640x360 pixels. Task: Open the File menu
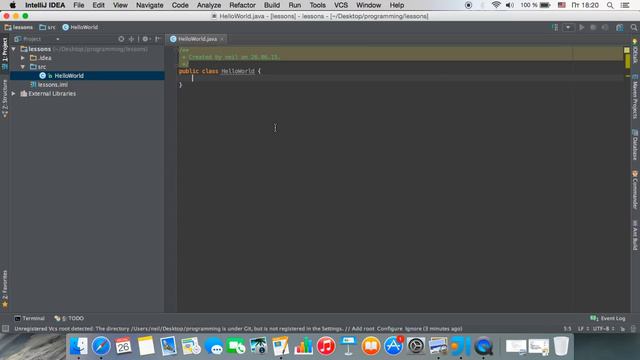(79, 5)
